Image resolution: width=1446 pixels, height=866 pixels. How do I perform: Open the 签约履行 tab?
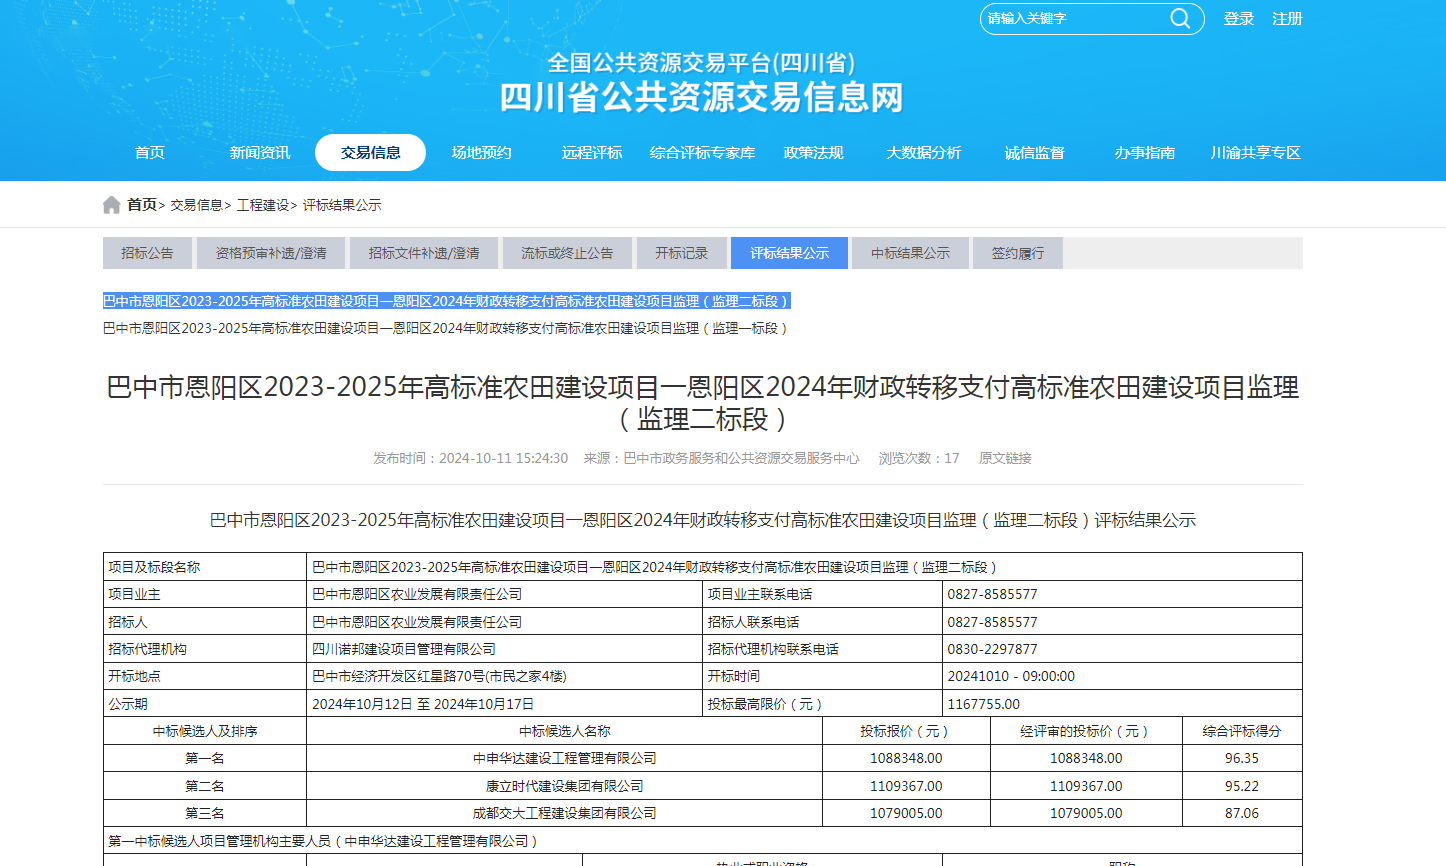(x=1017, y=253)
